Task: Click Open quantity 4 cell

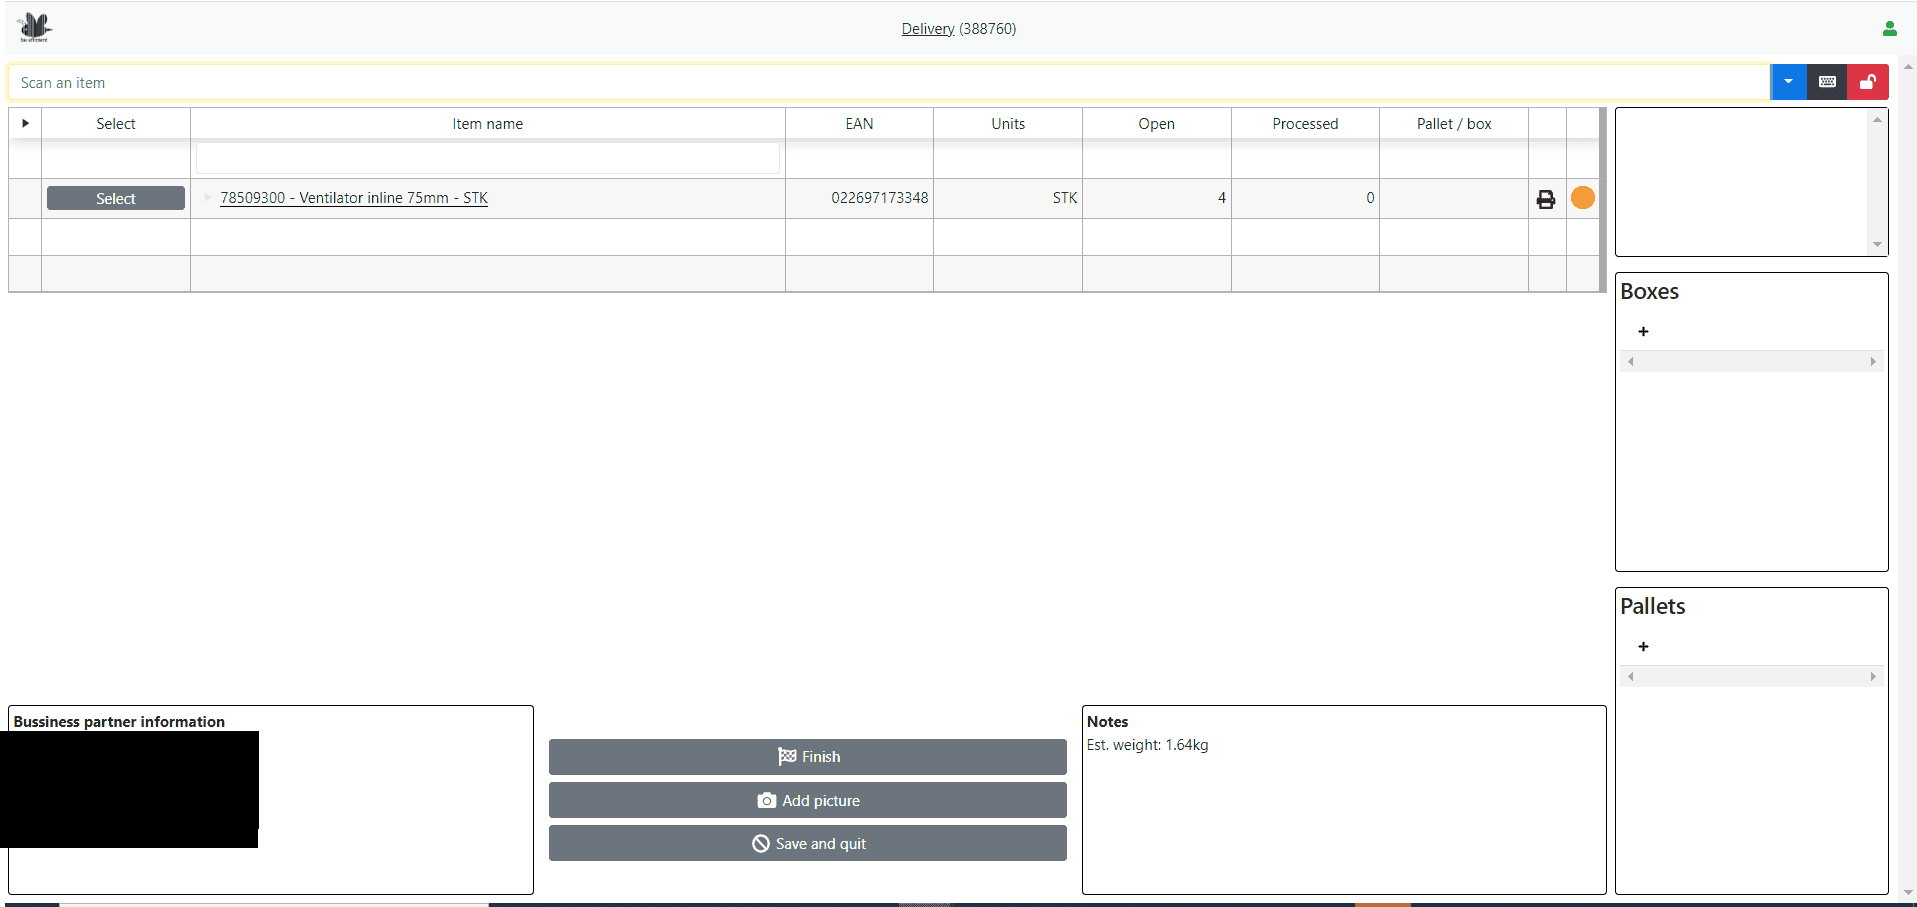Action: 1157,198
